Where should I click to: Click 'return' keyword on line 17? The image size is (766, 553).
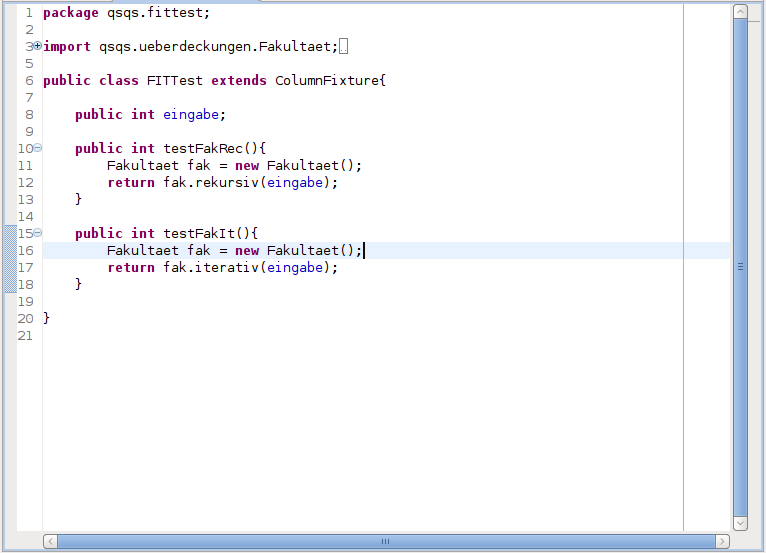[x=131, y=268]
